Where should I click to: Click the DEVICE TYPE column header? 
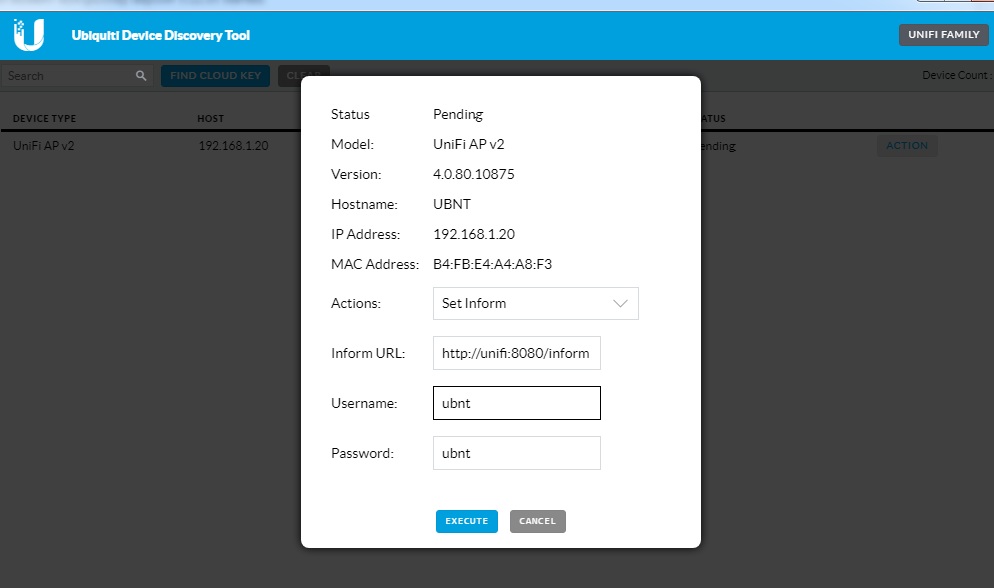(x=44, y=118)
